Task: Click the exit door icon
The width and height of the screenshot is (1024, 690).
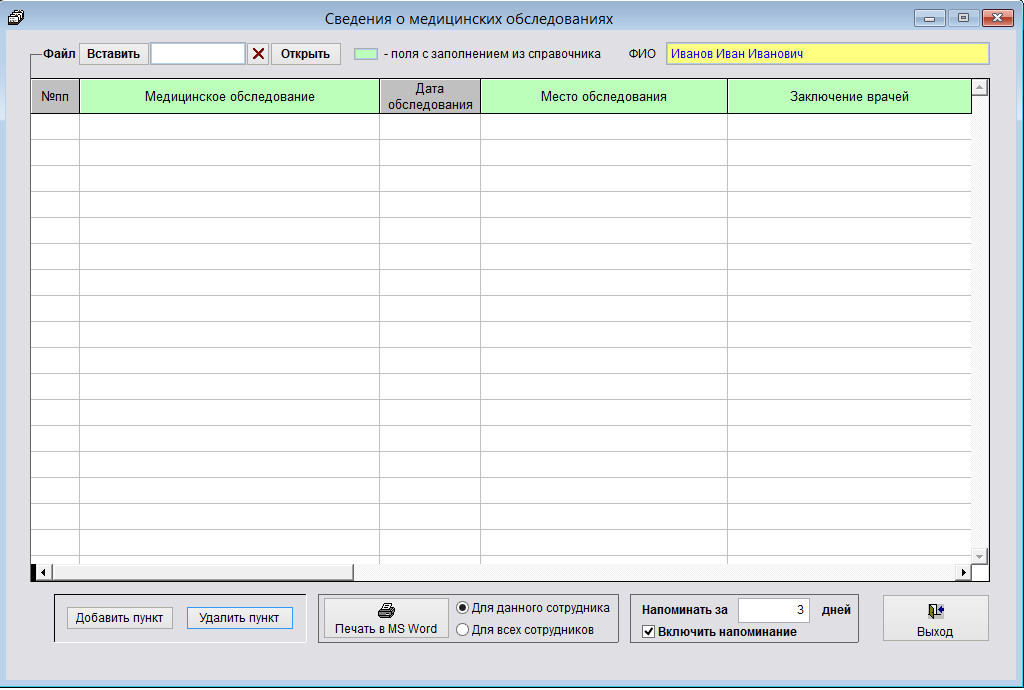Action: pyautogui.click(x=935, y=611)
